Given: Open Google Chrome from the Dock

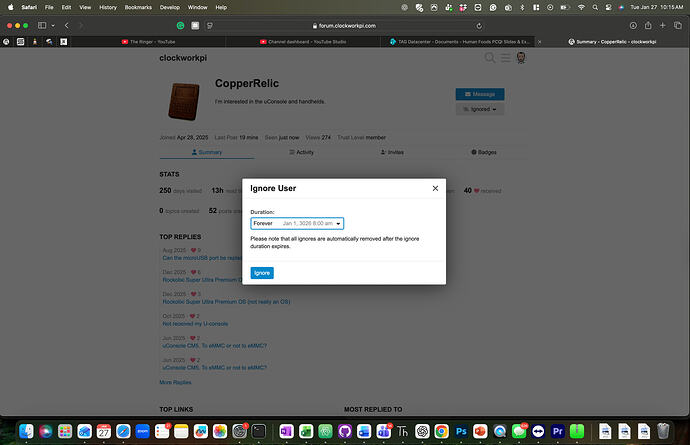Looking at the screenshot, I should 441,431.
